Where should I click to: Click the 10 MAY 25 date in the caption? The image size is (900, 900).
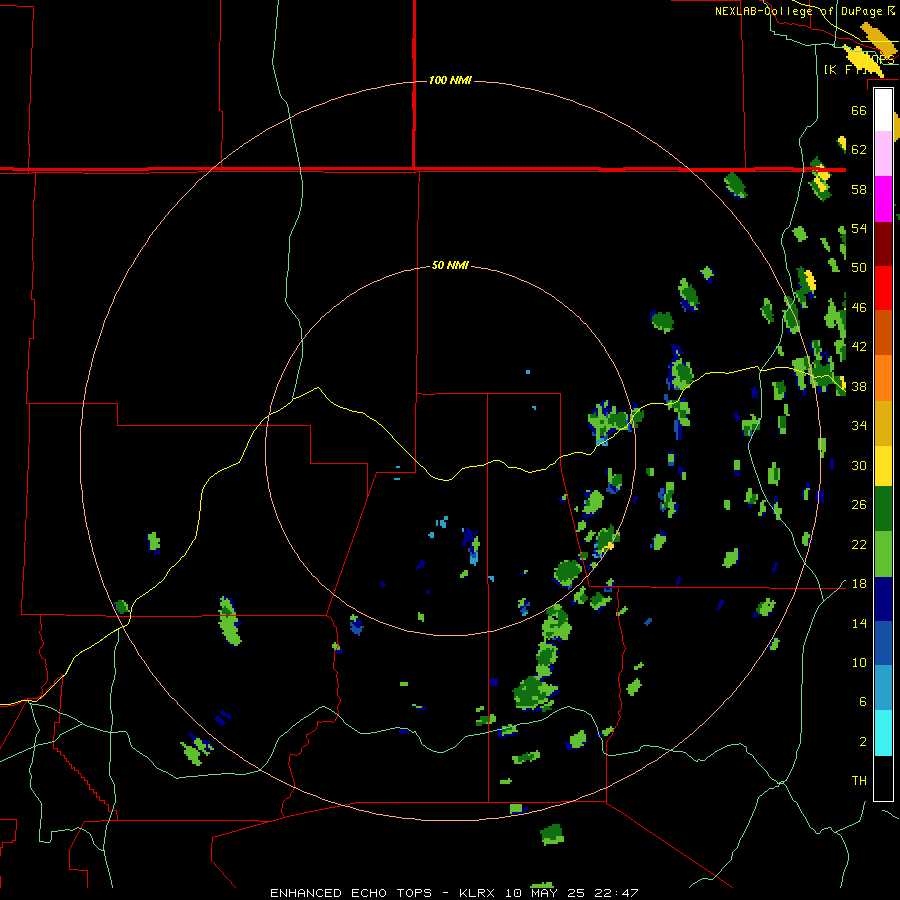tap(545, 893)
